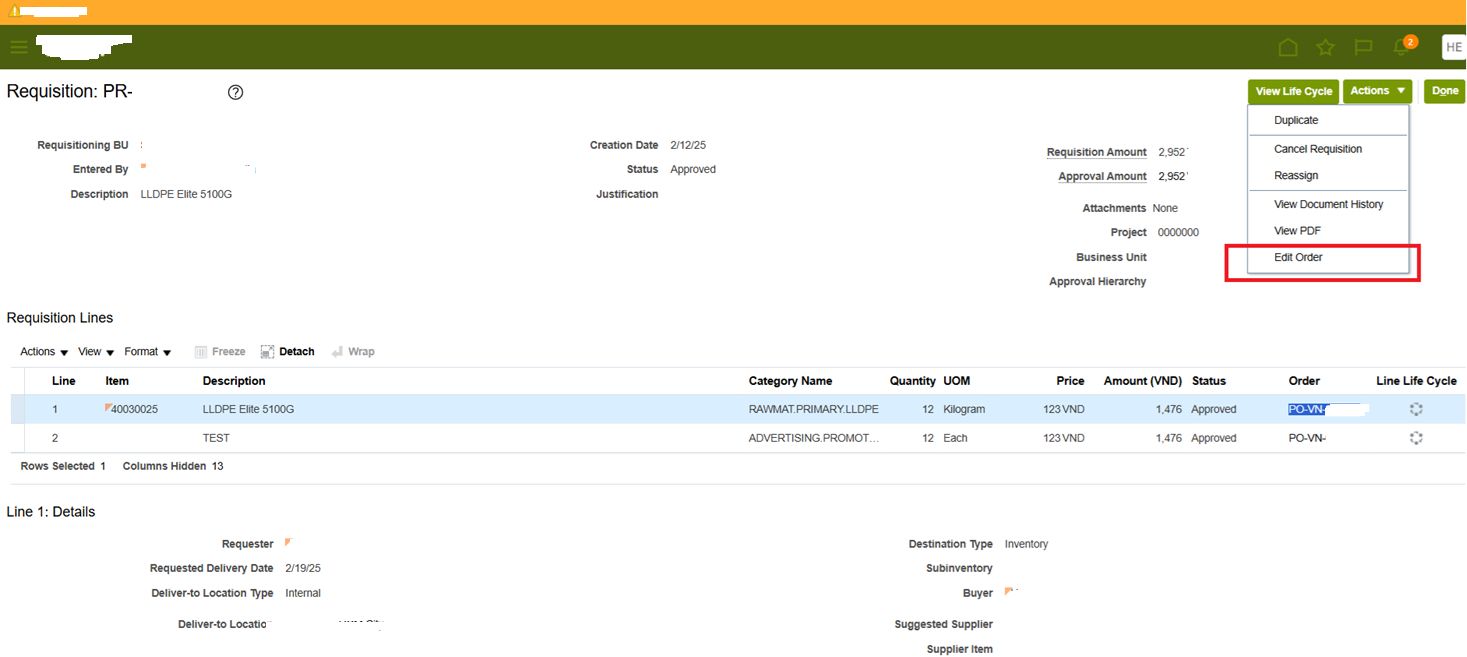
Task: Click the Category Name column header
Action: click(790, 381)
